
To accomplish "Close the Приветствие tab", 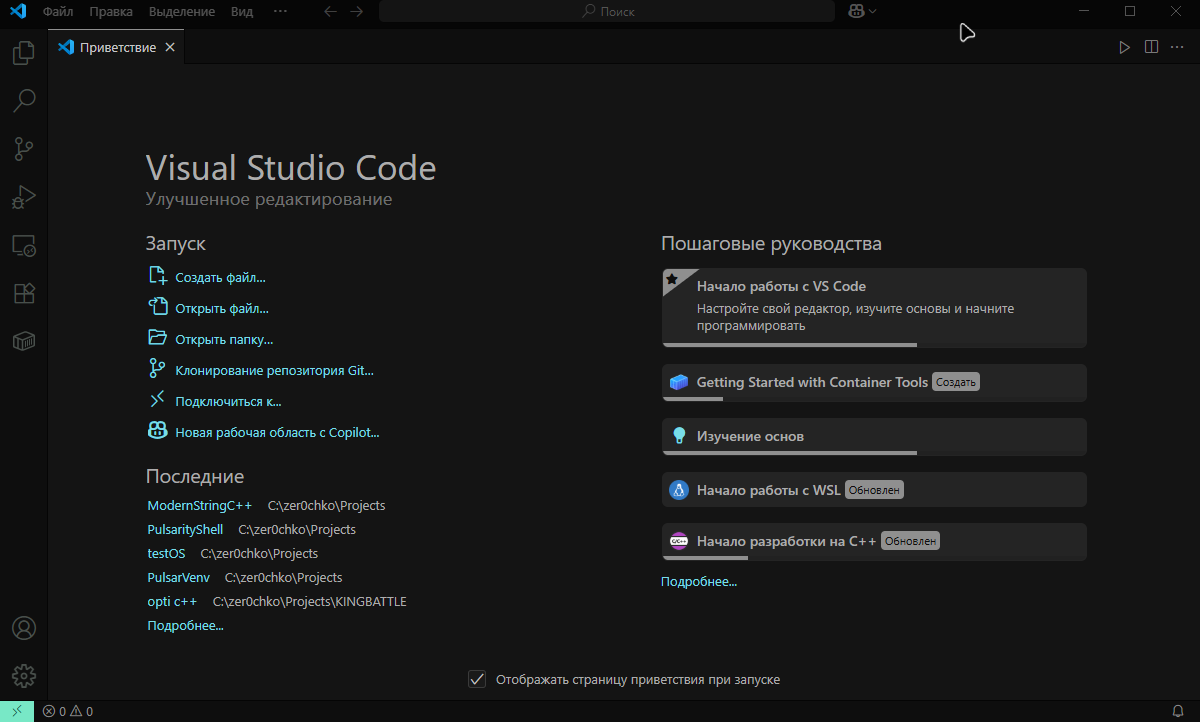I will (x=170, y=47).
